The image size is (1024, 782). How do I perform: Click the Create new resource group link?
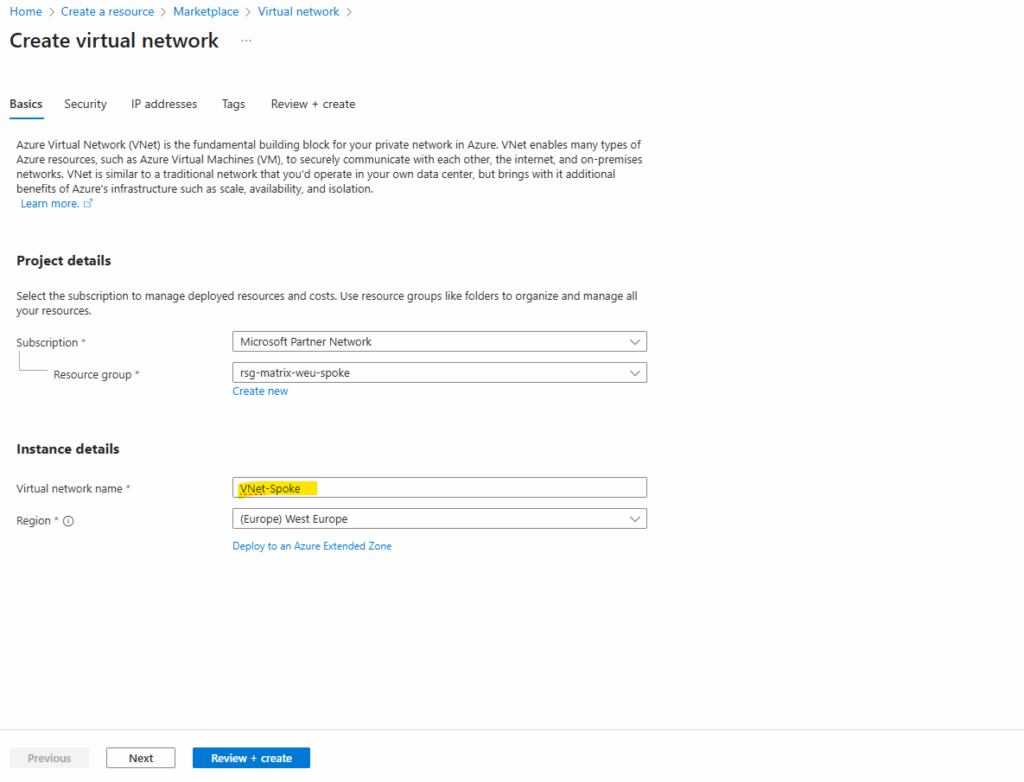pos(260,391)
